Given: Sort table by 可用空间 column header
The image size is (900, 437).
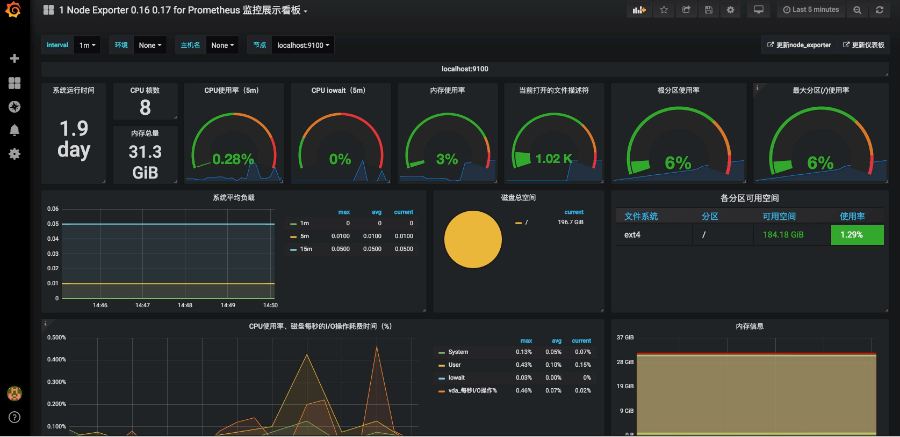Looking at the screenshot, I should click(x=779, y=216).
